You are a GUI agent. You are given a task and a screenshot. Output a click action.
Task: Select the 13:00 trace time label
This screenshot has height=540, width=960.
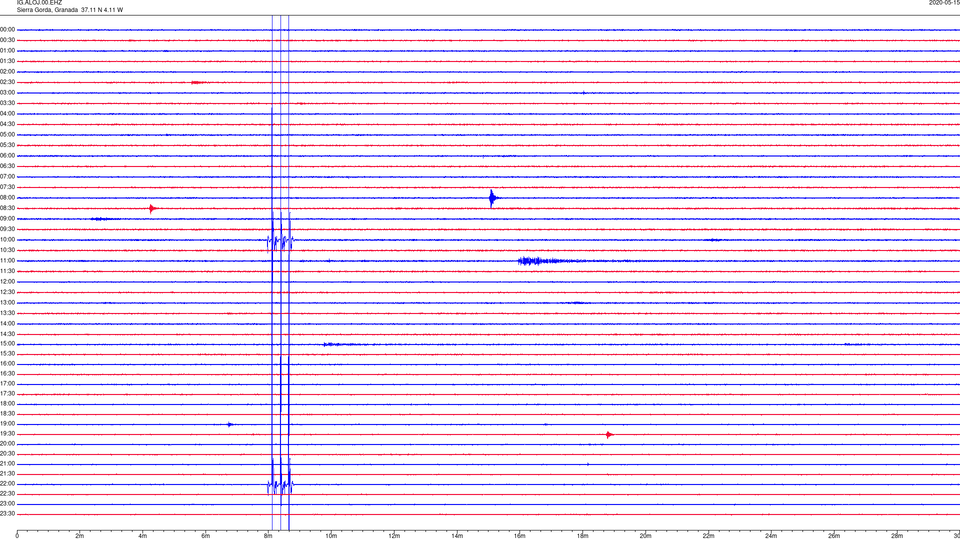pyautogui.click(x=7, y=302)
